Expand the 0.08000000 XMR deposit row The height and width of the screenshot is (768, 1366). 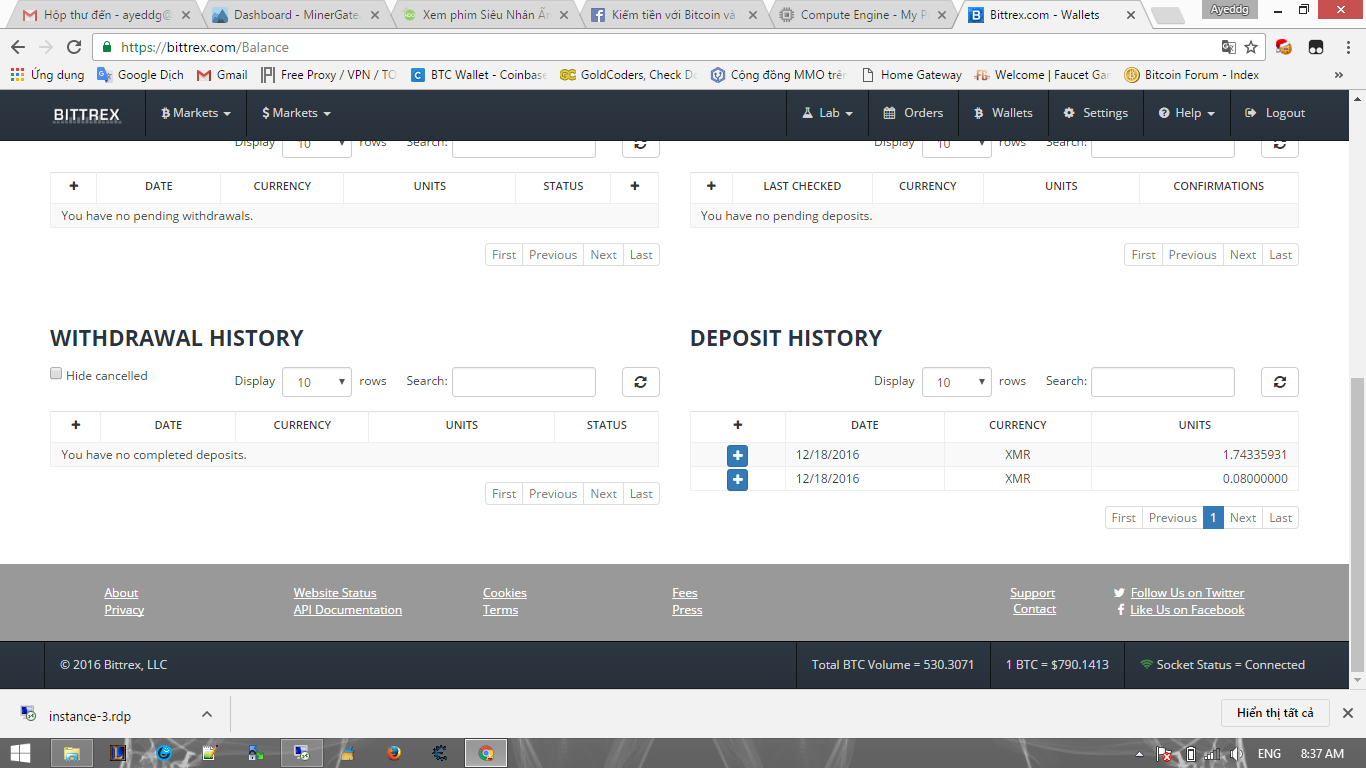point(738,479)
